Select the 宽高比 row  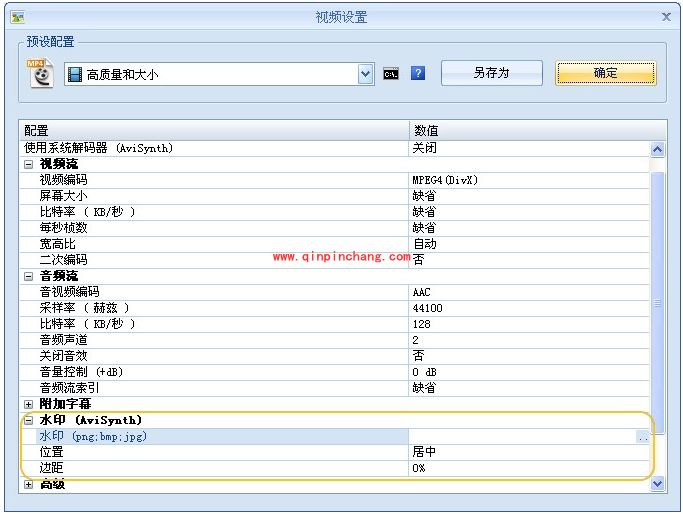335,244
